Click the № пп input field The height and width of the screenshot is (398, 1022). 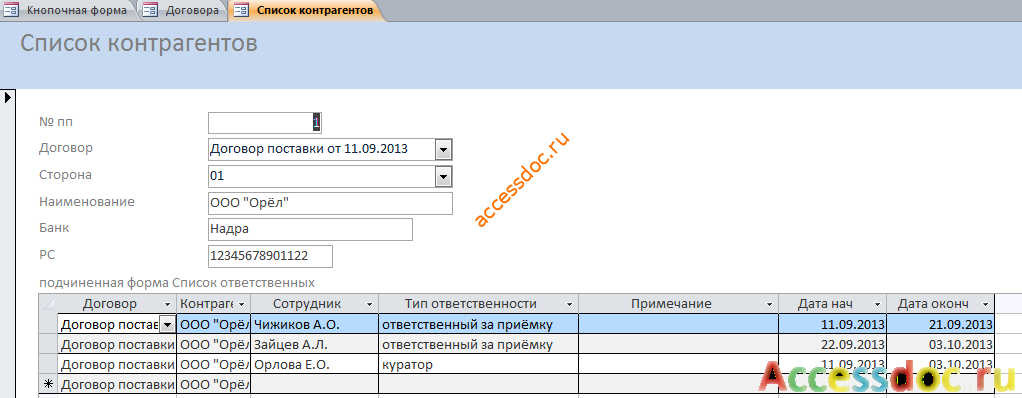265,122
